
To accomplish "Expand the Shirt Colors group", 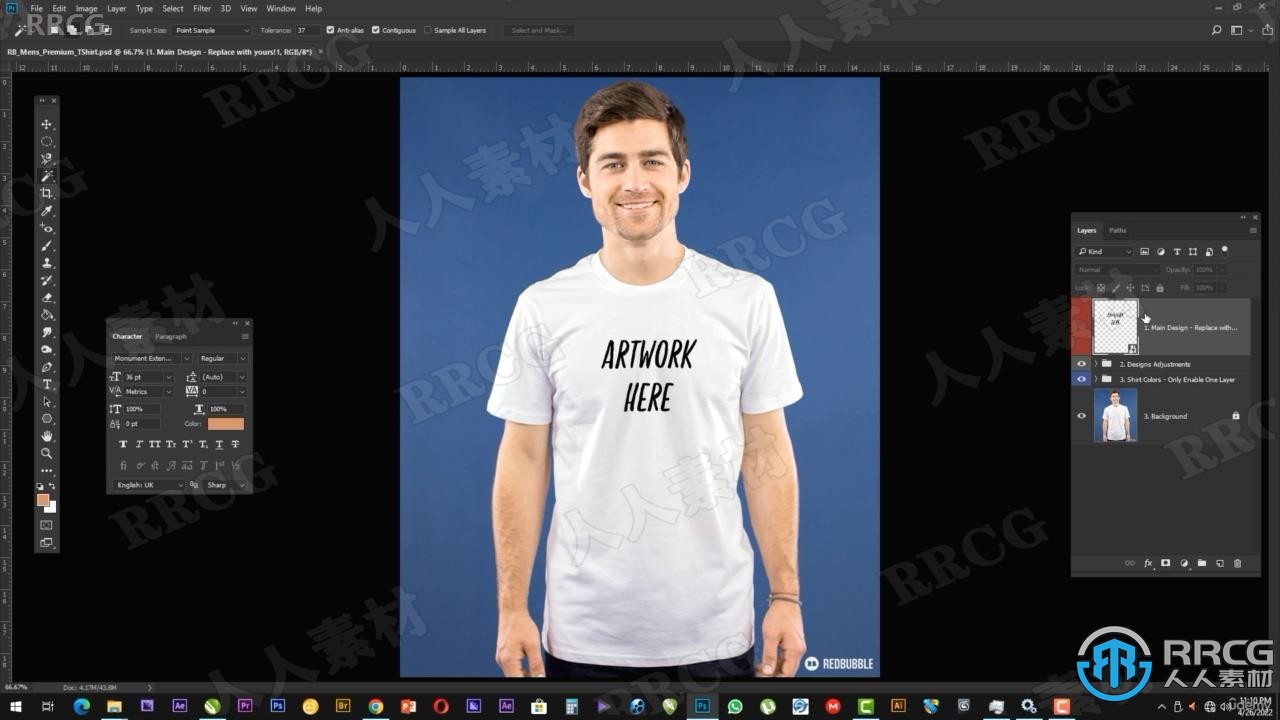I will click(1096, 380).
